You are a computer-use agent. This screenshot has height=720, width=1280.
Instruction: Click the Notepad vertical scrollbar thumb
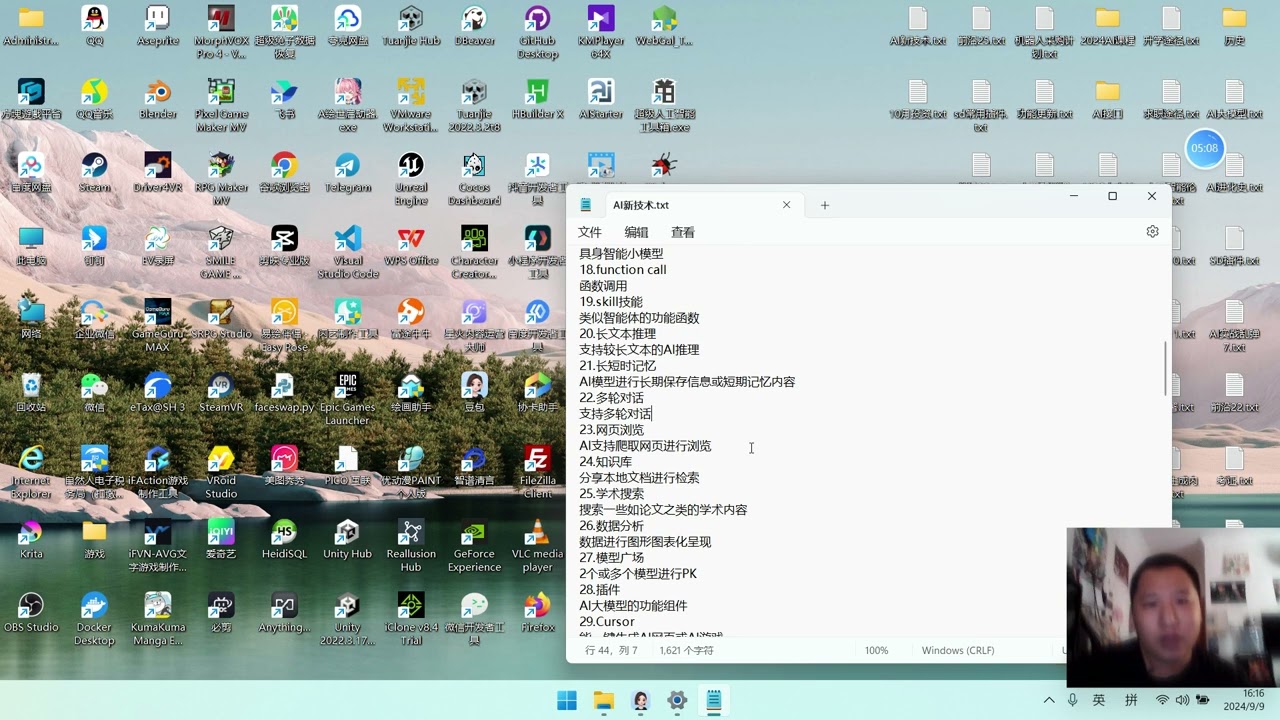1164,367
